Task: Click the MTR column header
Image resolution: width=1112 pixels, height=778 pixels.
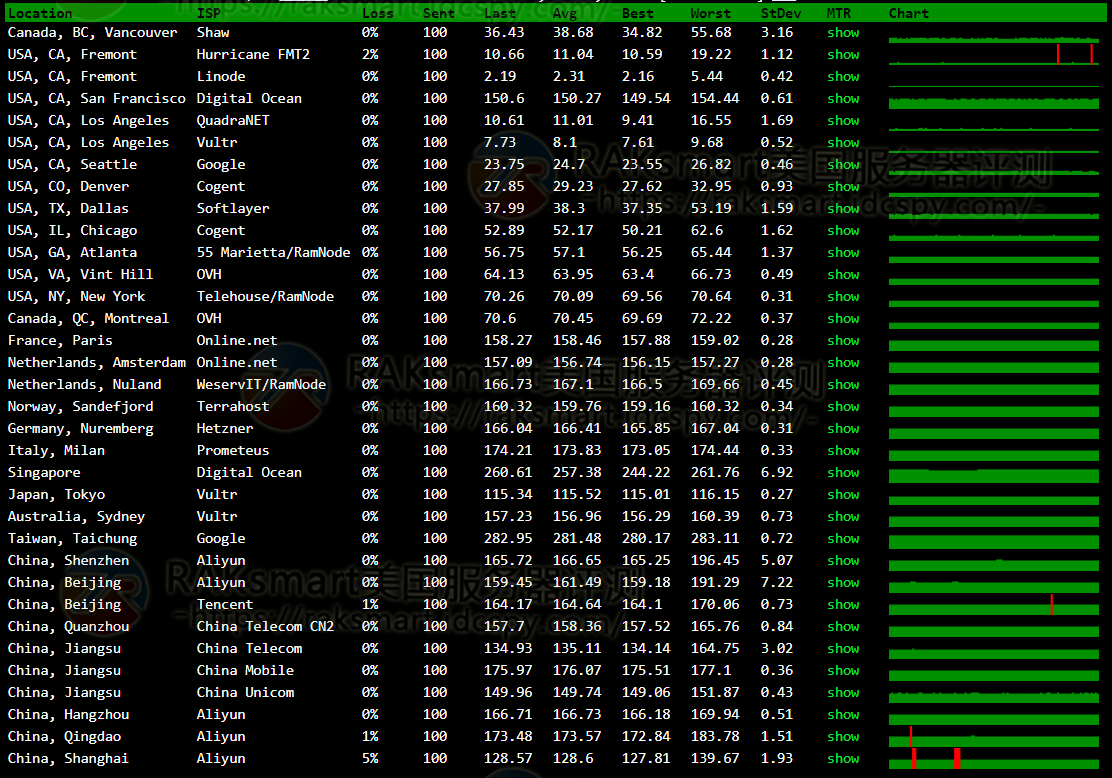Action: point(838,13)
